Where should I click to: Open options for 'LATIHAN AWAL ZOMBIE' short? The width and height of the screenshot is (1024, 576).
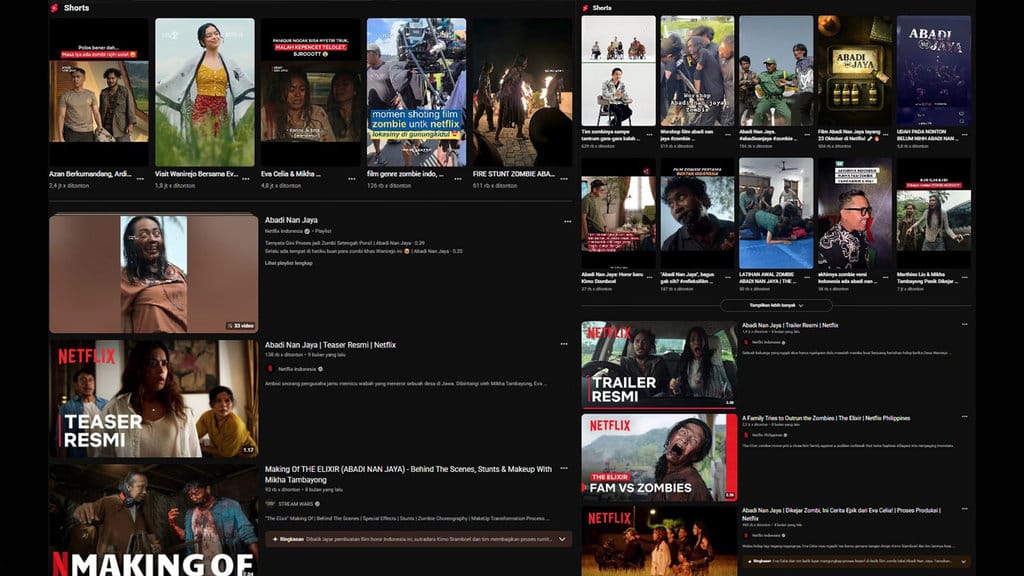(807, 278)
